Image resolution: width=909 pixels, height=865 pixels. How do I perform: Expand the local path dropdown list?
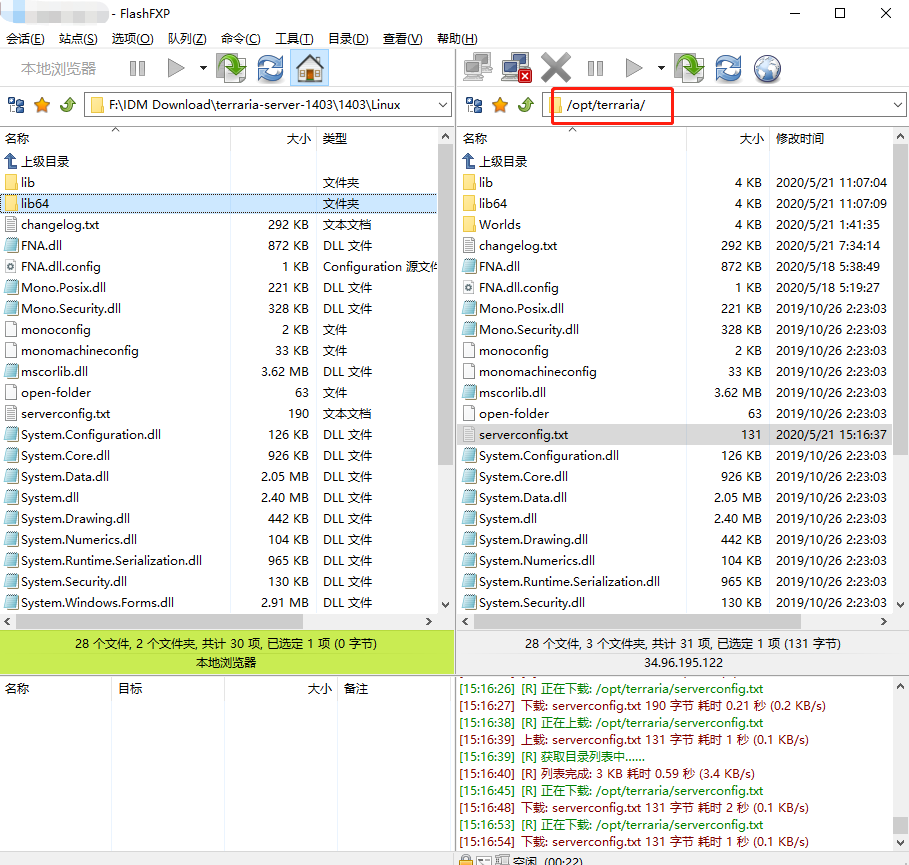[x=443, y=105]
